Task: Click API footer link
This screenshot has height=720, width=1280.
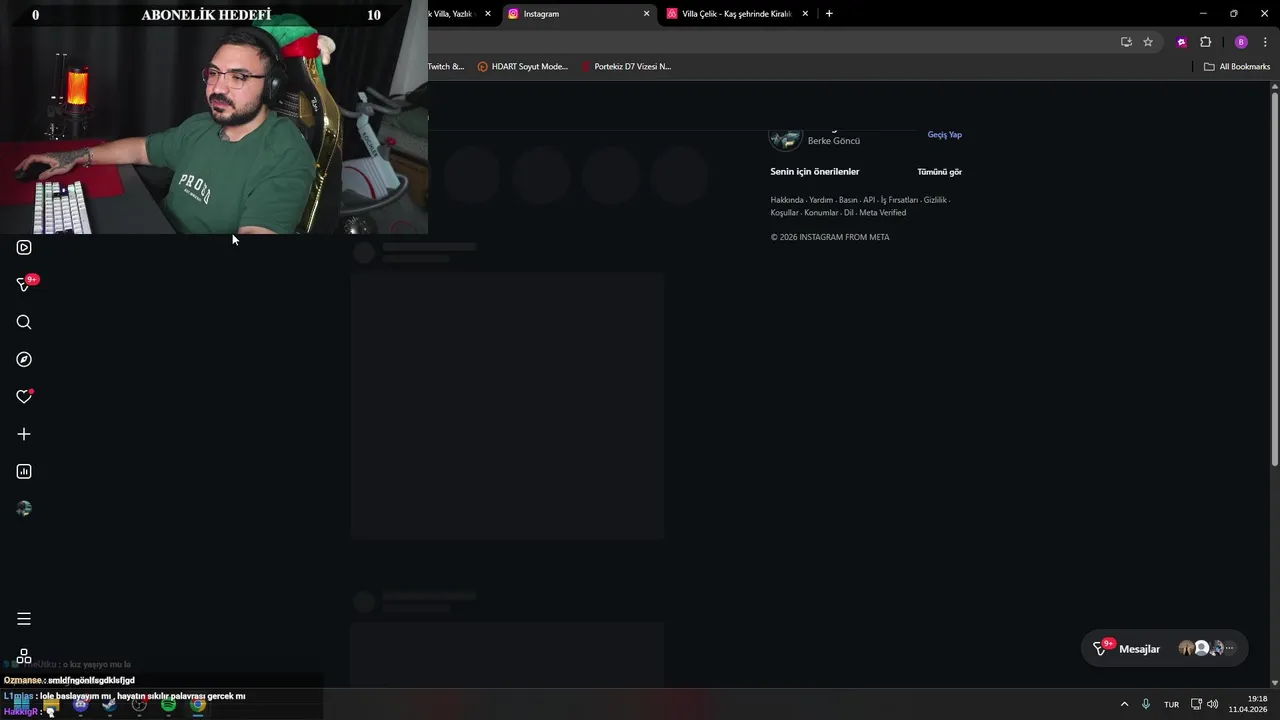Action: [x=869, y=200]
